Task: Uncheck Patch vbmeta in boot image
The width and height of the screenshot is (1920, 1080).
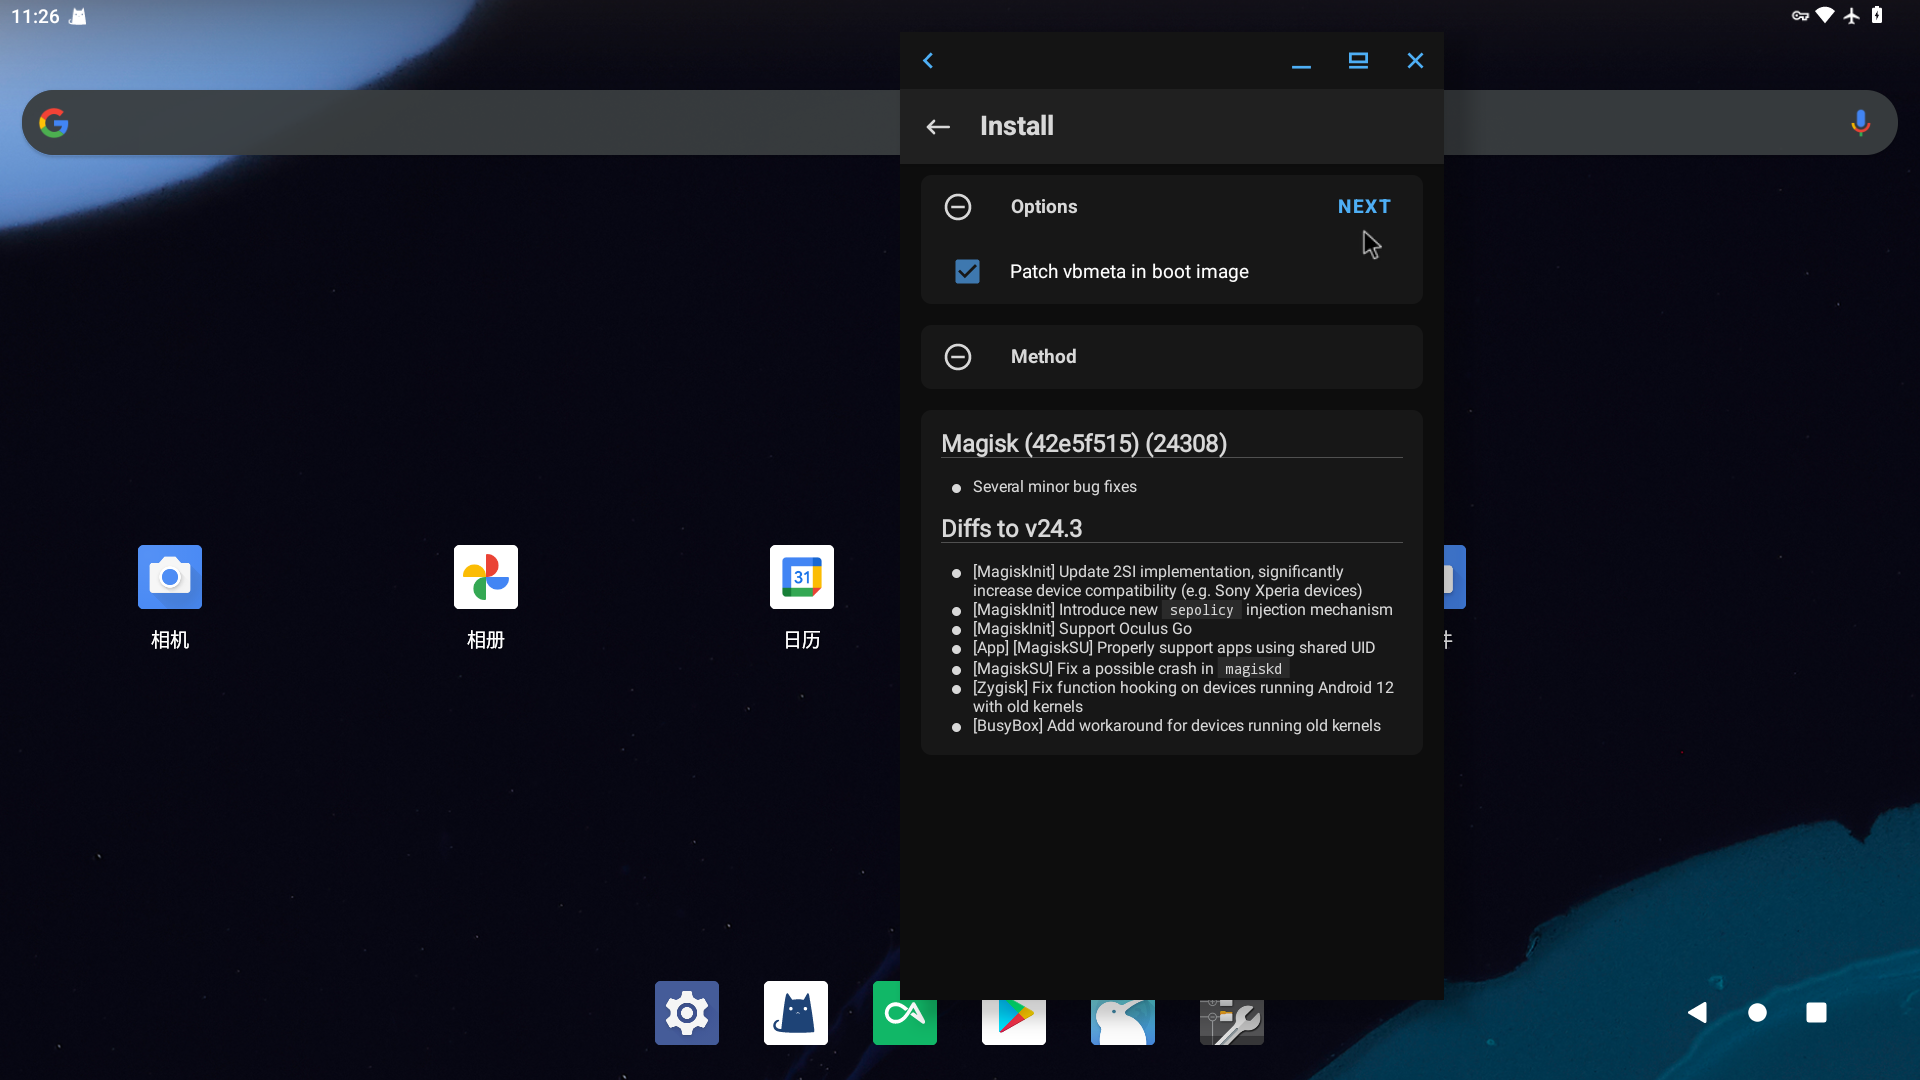Action: pyautogui.click(x=967, y=271)
